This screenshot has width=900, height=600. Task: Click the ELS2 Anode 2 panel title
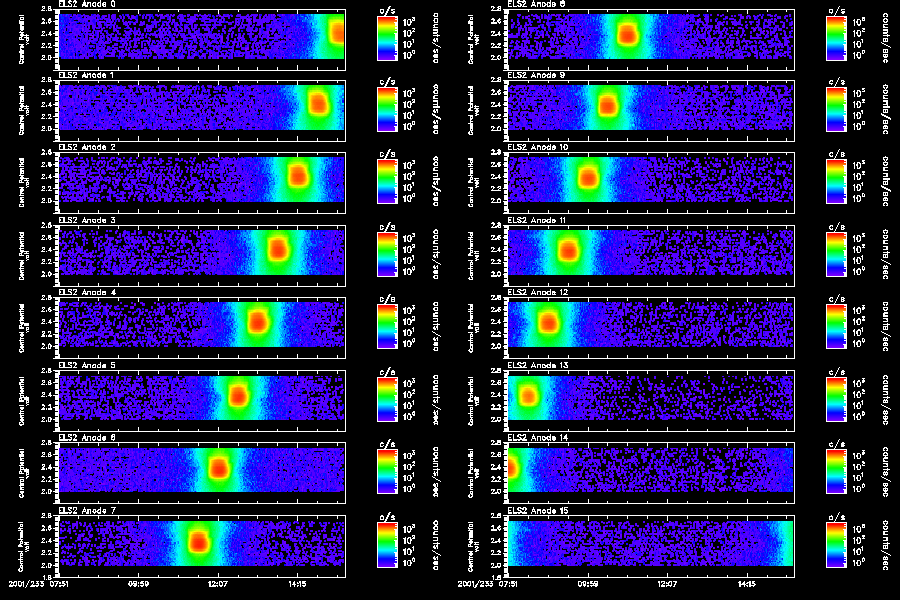pyautogui.click(x=87, y=148)
